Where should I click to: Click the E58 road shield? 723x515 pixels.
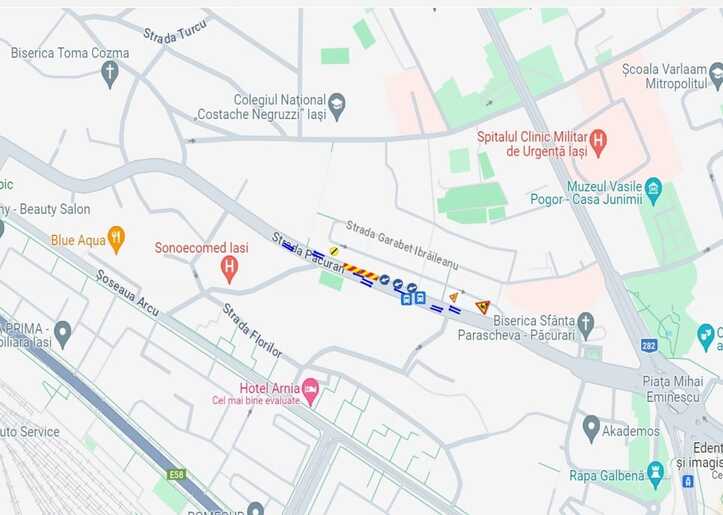[x=177, y=475]
